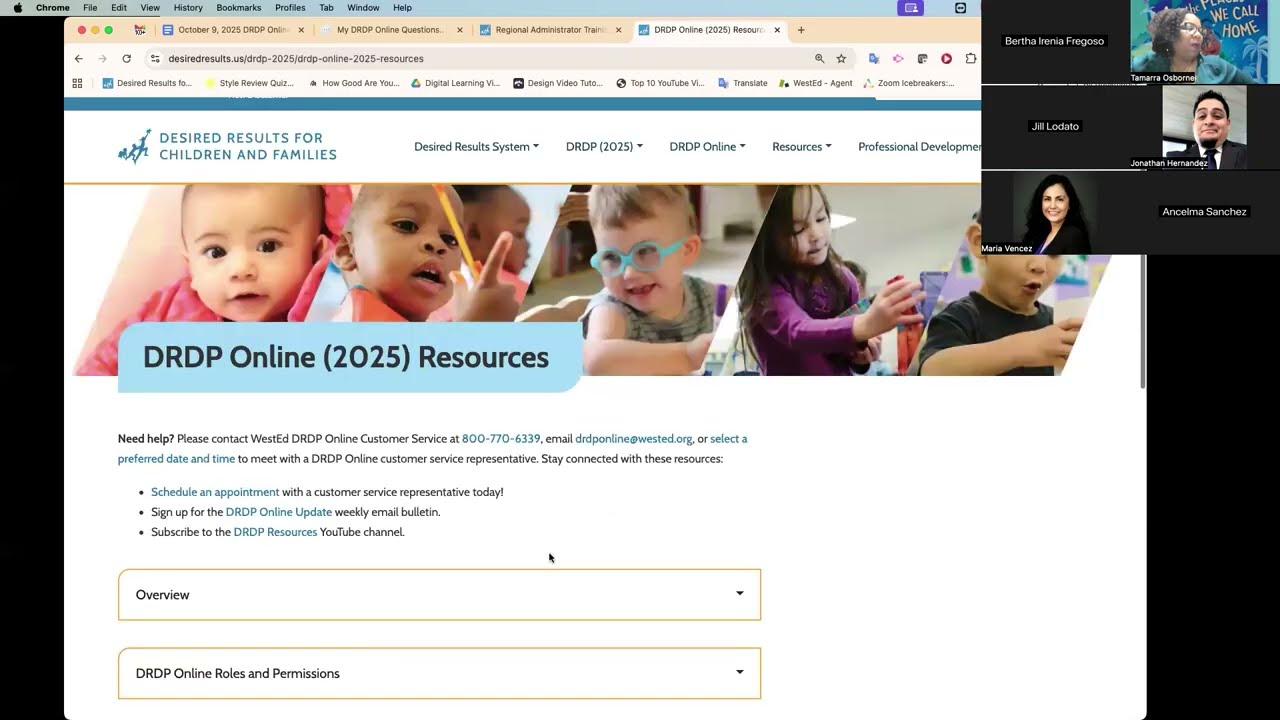
Task: Select Ancelma Sanchez participant tile
Action: pyautogui.click(x=1204, y=212)
